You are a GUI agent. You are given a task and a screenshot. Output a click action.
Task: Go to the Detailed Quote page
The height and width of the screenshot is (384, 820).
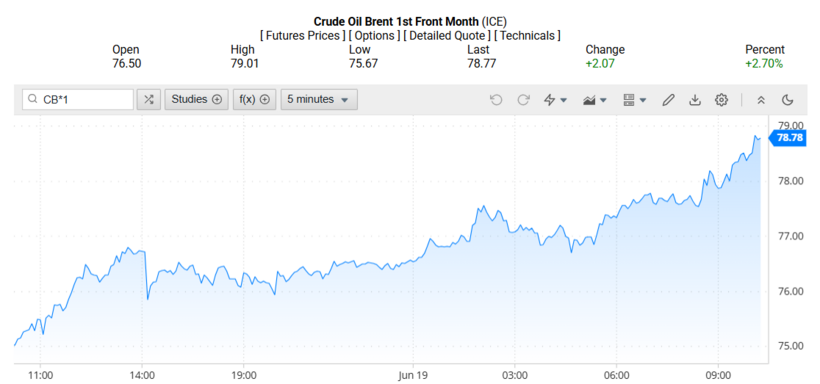tap(447, 36)
